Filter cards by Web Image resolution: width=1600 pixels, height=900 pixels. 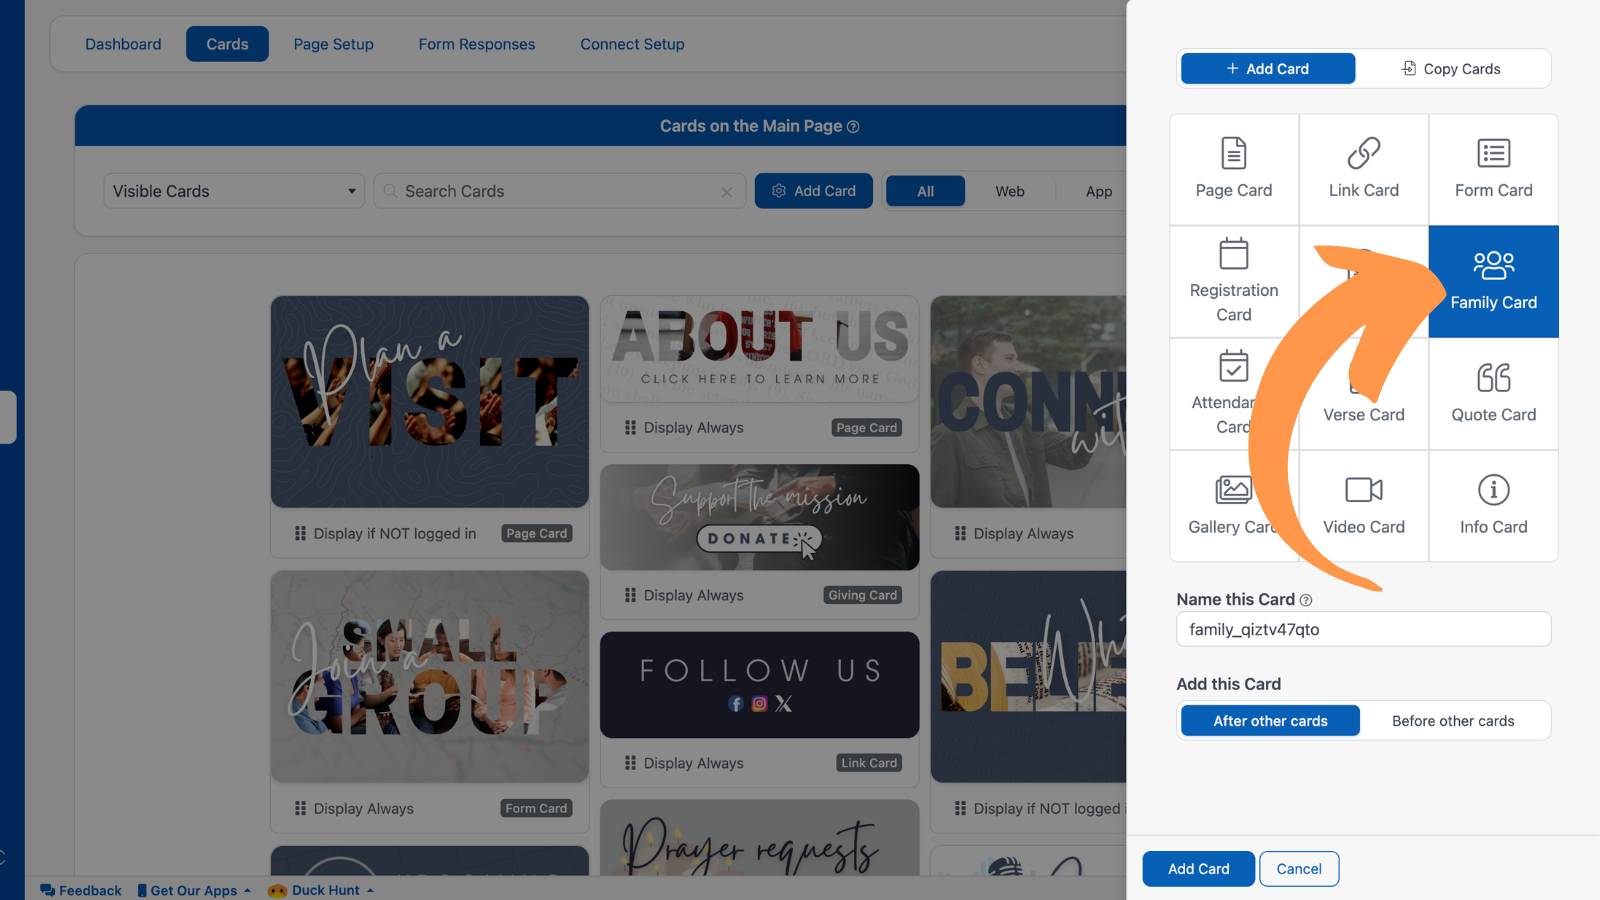click(1010, 191)
